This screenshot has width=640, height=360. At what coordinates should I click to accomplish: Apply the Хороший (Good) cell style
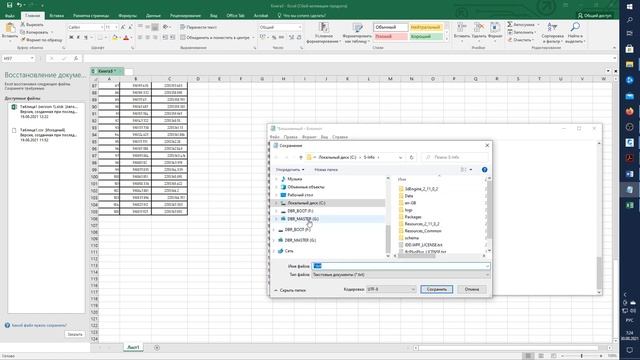(426, 36)
